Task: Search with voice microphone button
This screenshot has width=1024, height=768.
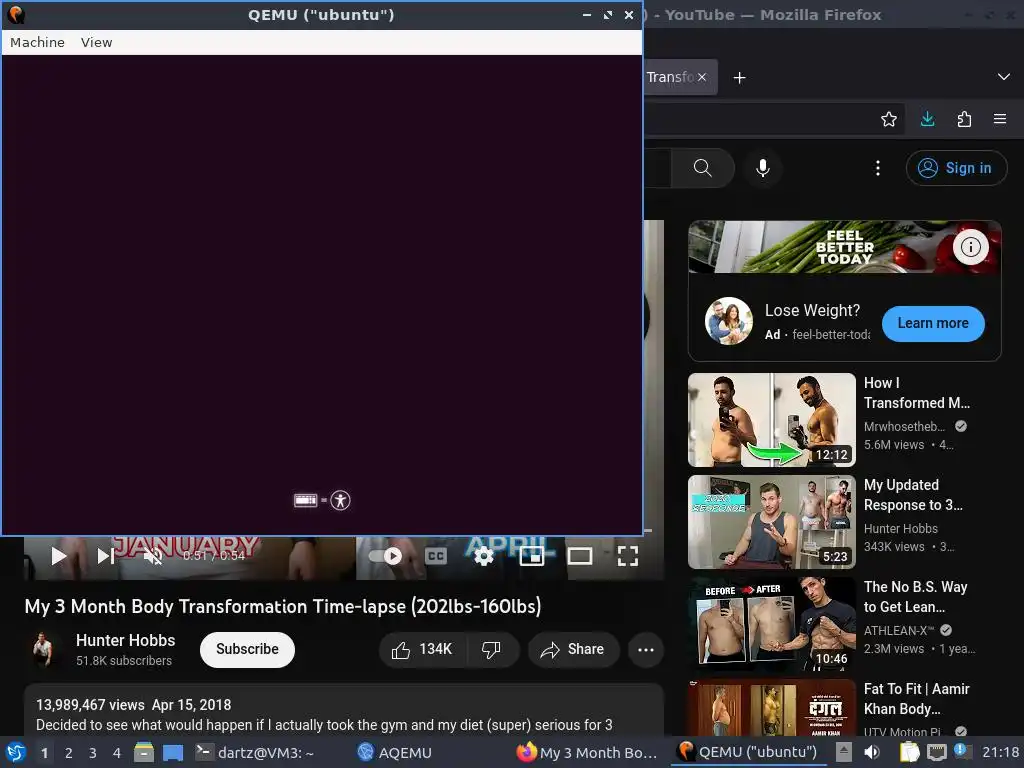Action: (763, 168)
